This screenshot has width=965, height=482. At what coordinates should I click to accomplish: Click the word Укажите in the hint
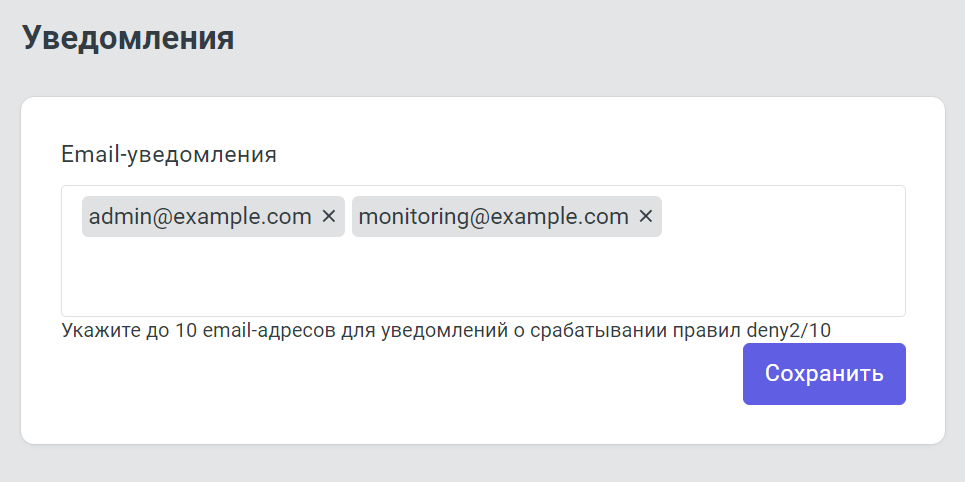tap(94, 330)
